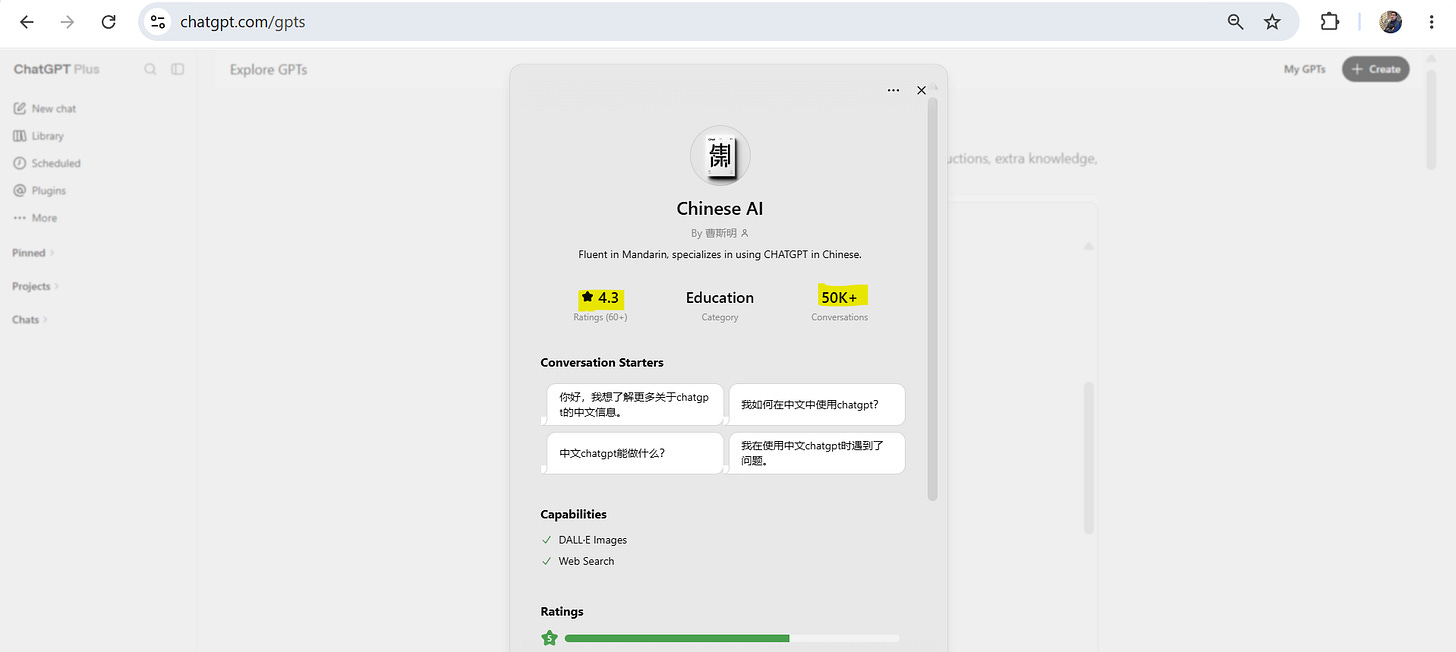The width and height of the screenshot is (1456, 652).
Task: Select starter '我如何在中文中使用chatgpt?'
Action: (x=816, y=404)
